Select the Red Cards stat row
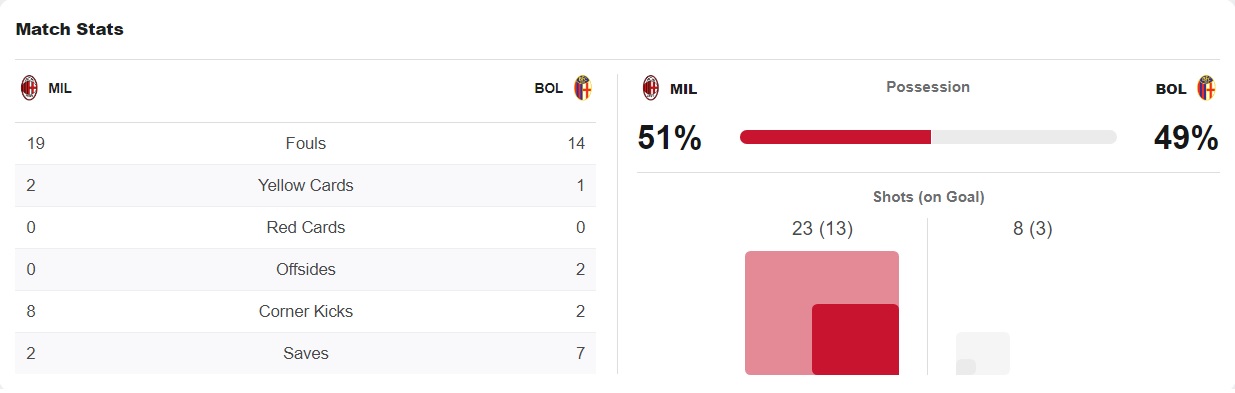1235x393 pixels. pyautogui.click(x=305, y=227)
